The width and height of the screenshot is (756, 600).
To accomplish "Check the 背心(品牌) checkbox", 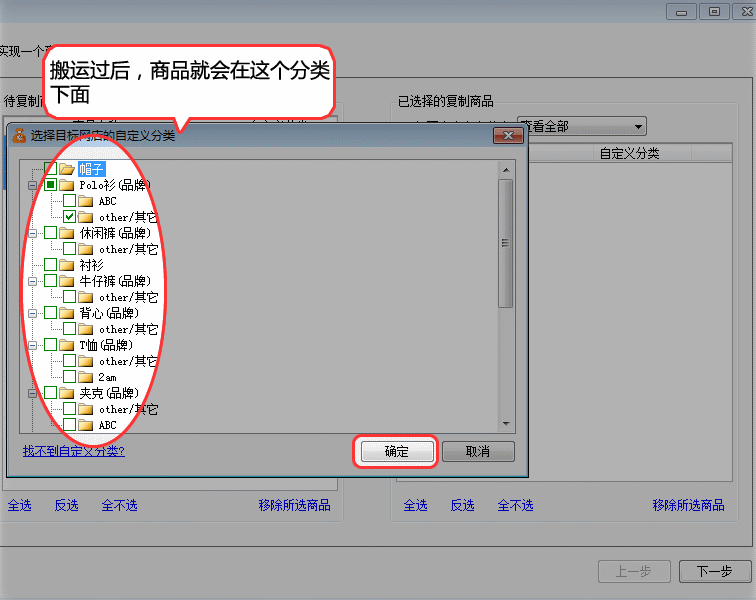I will pos(51,313).
